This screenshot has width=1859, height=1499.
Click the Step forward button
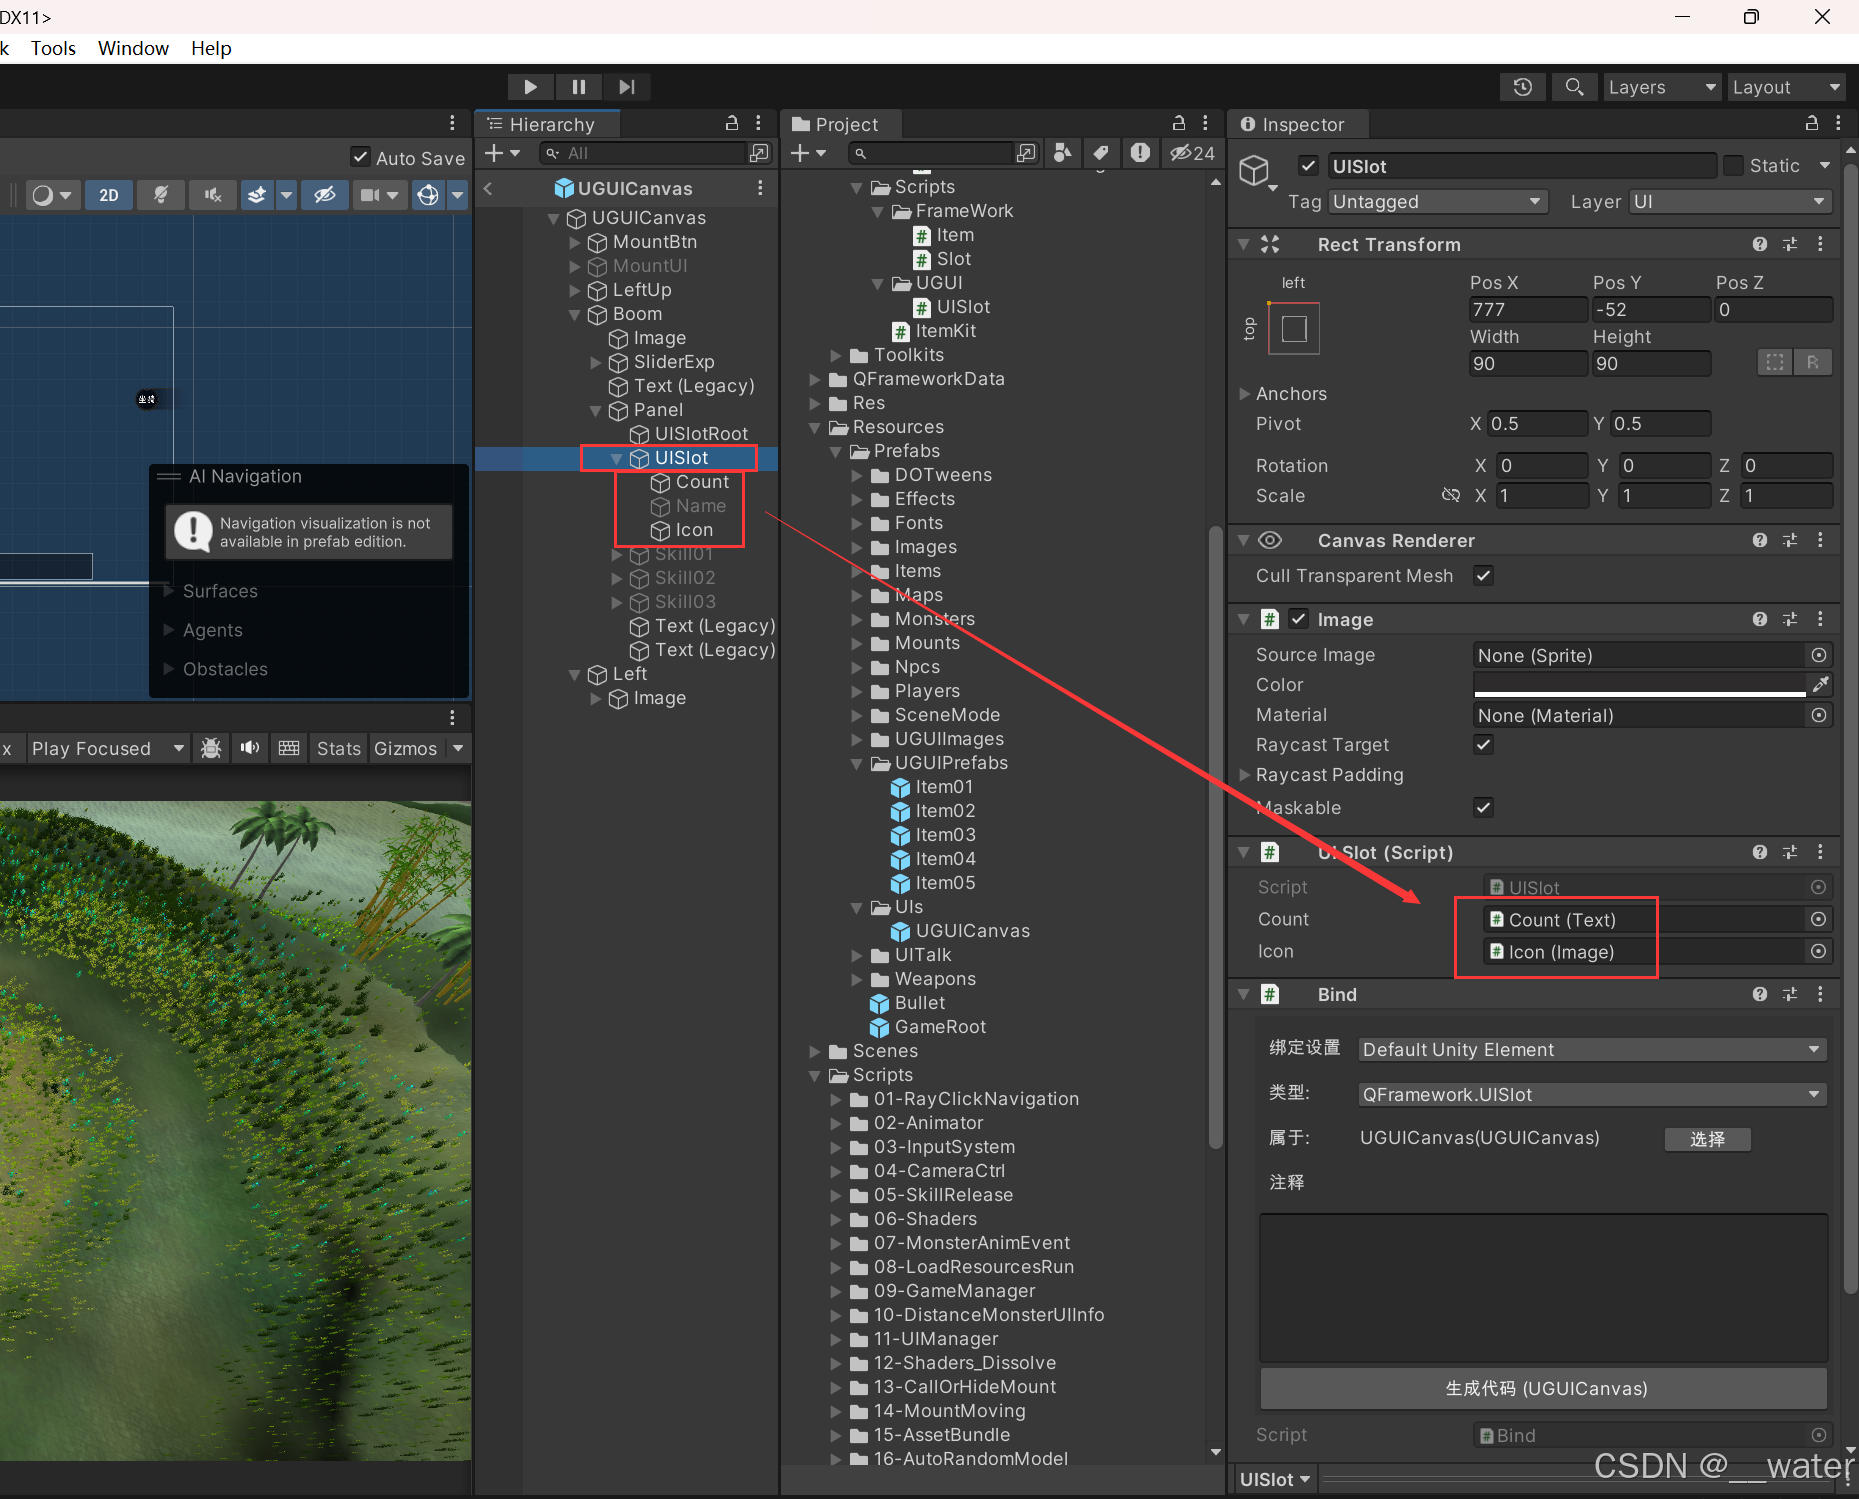coord(626,87)
